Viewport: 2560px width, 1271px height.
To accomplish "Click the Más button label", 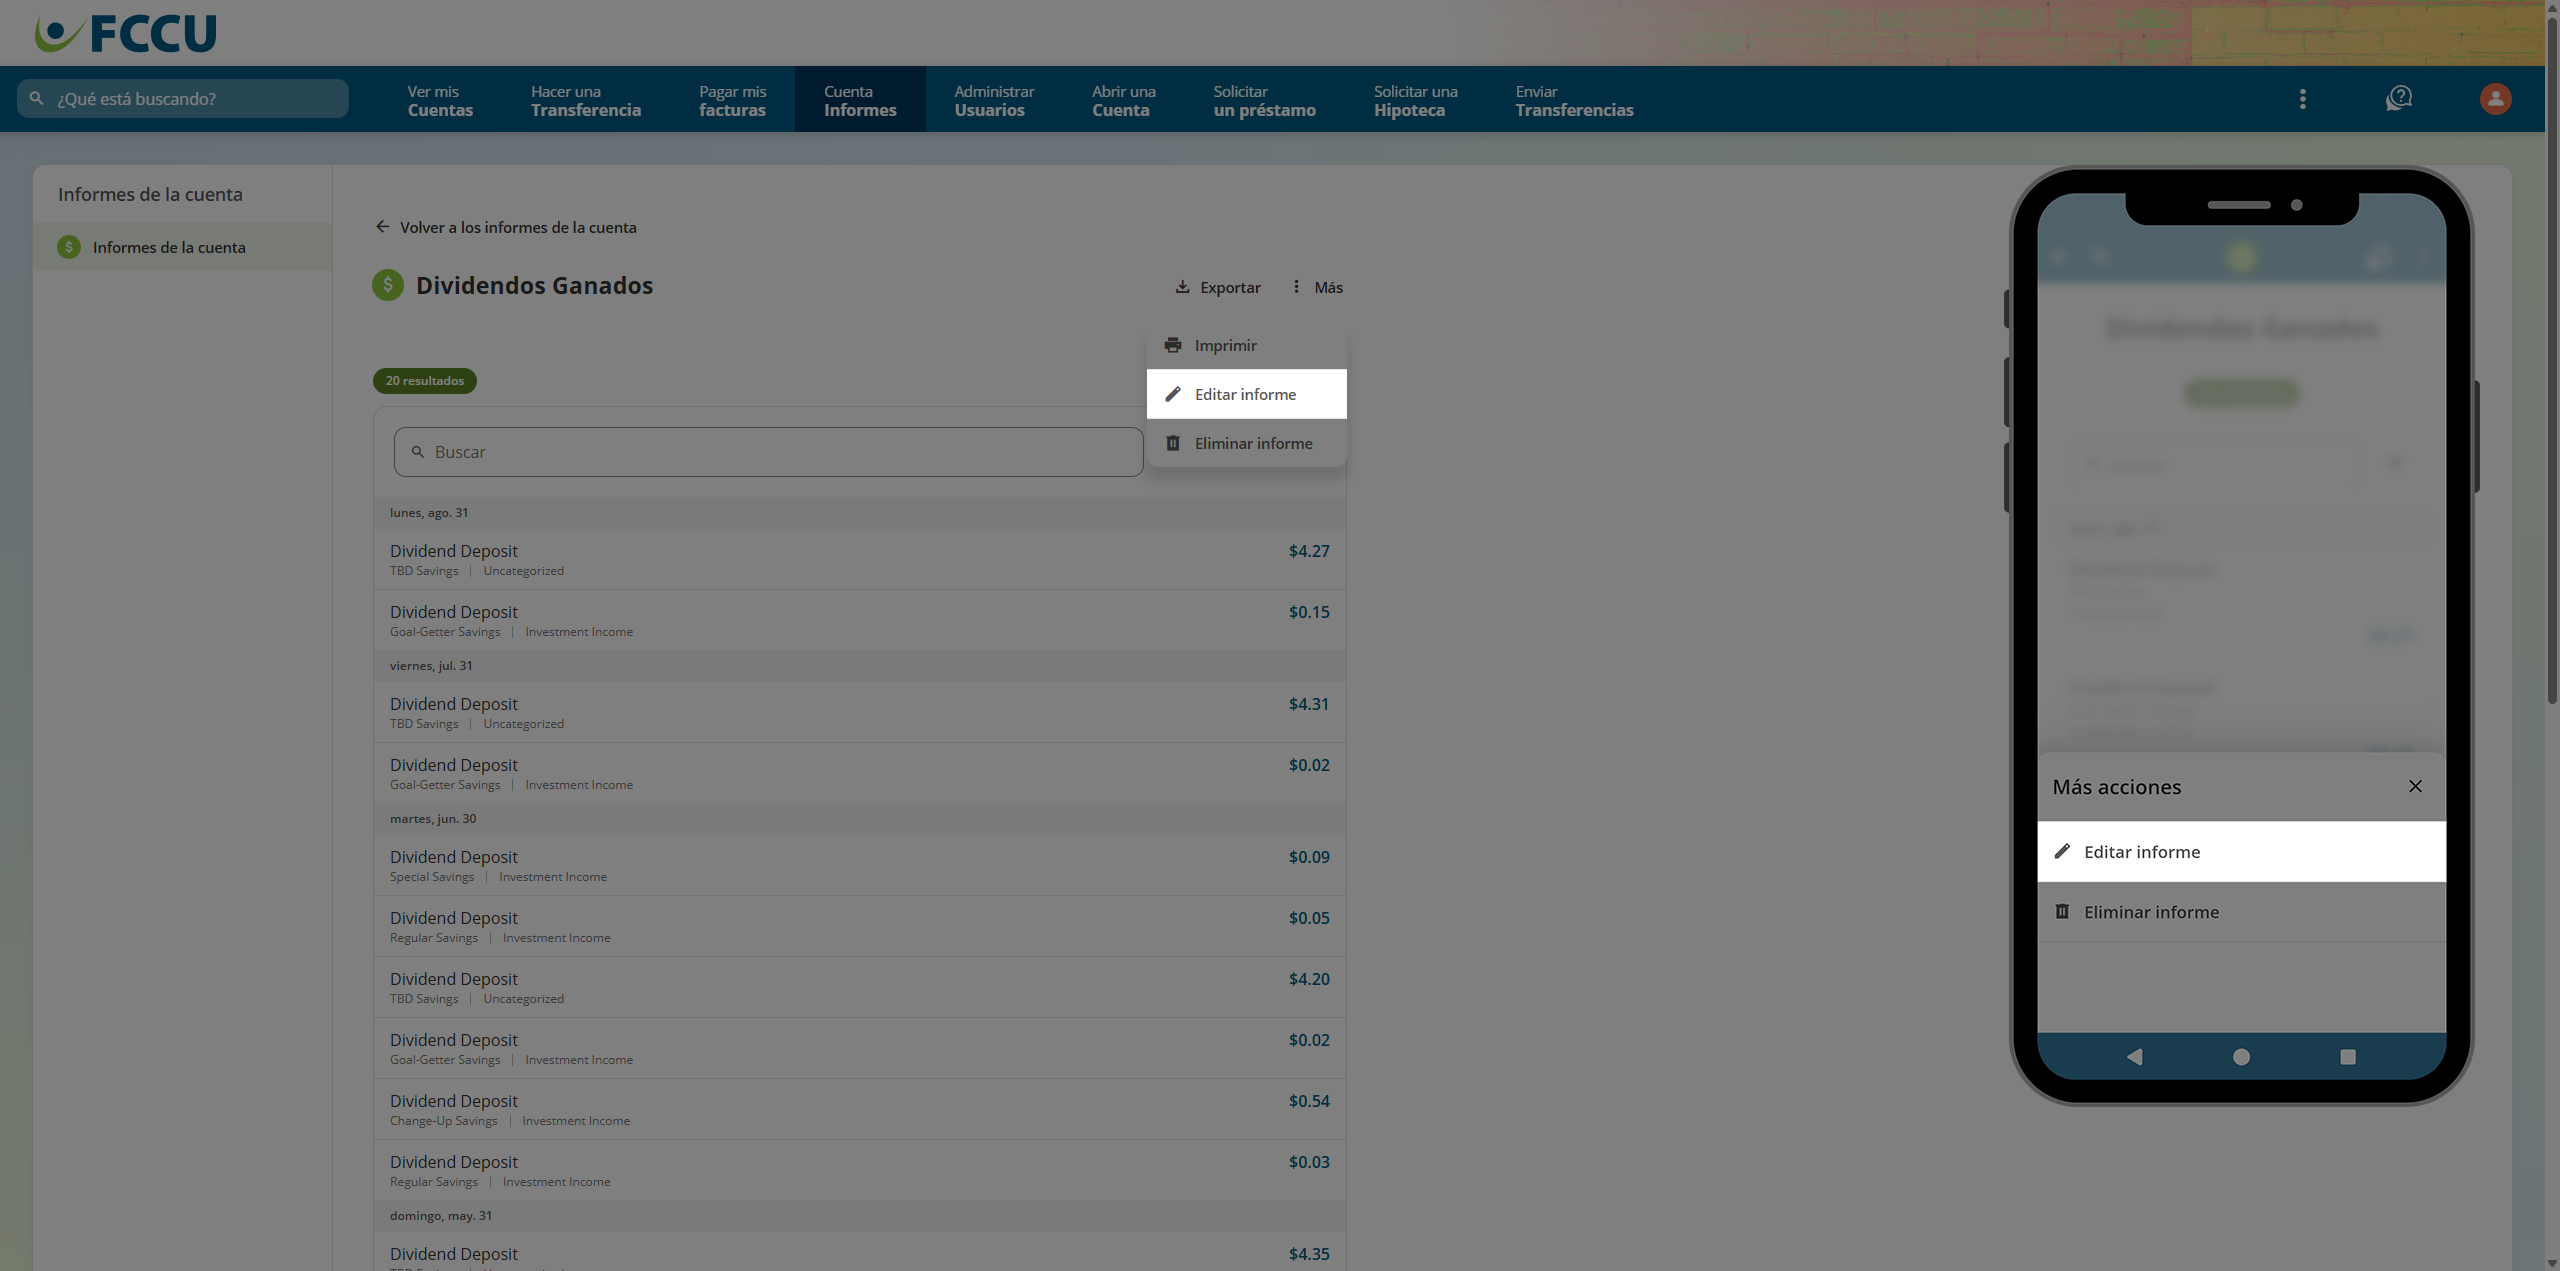I will click(1328, 287).
